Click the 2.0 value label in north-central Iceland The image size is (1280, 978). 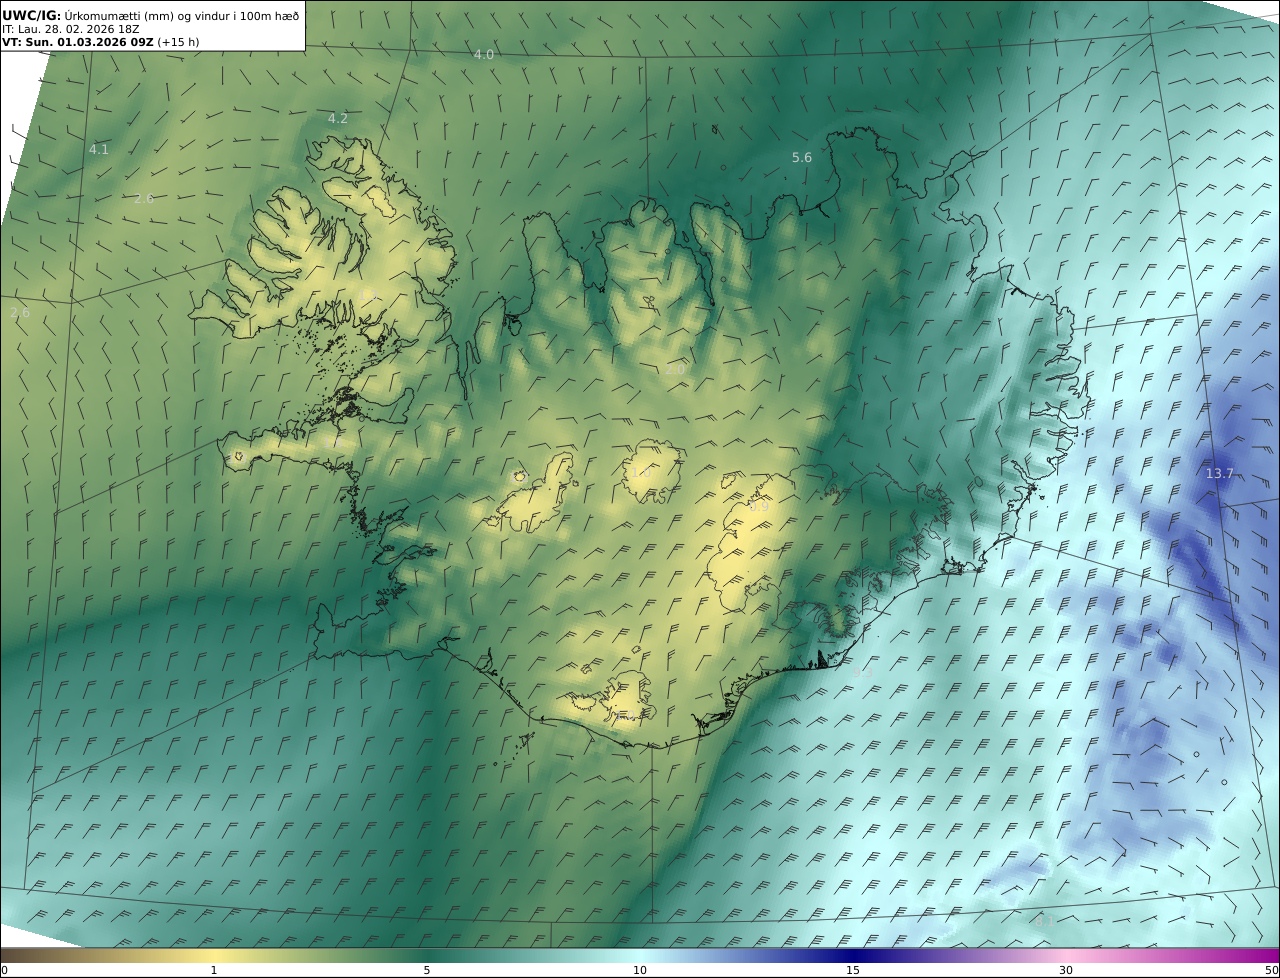[675, 369]
